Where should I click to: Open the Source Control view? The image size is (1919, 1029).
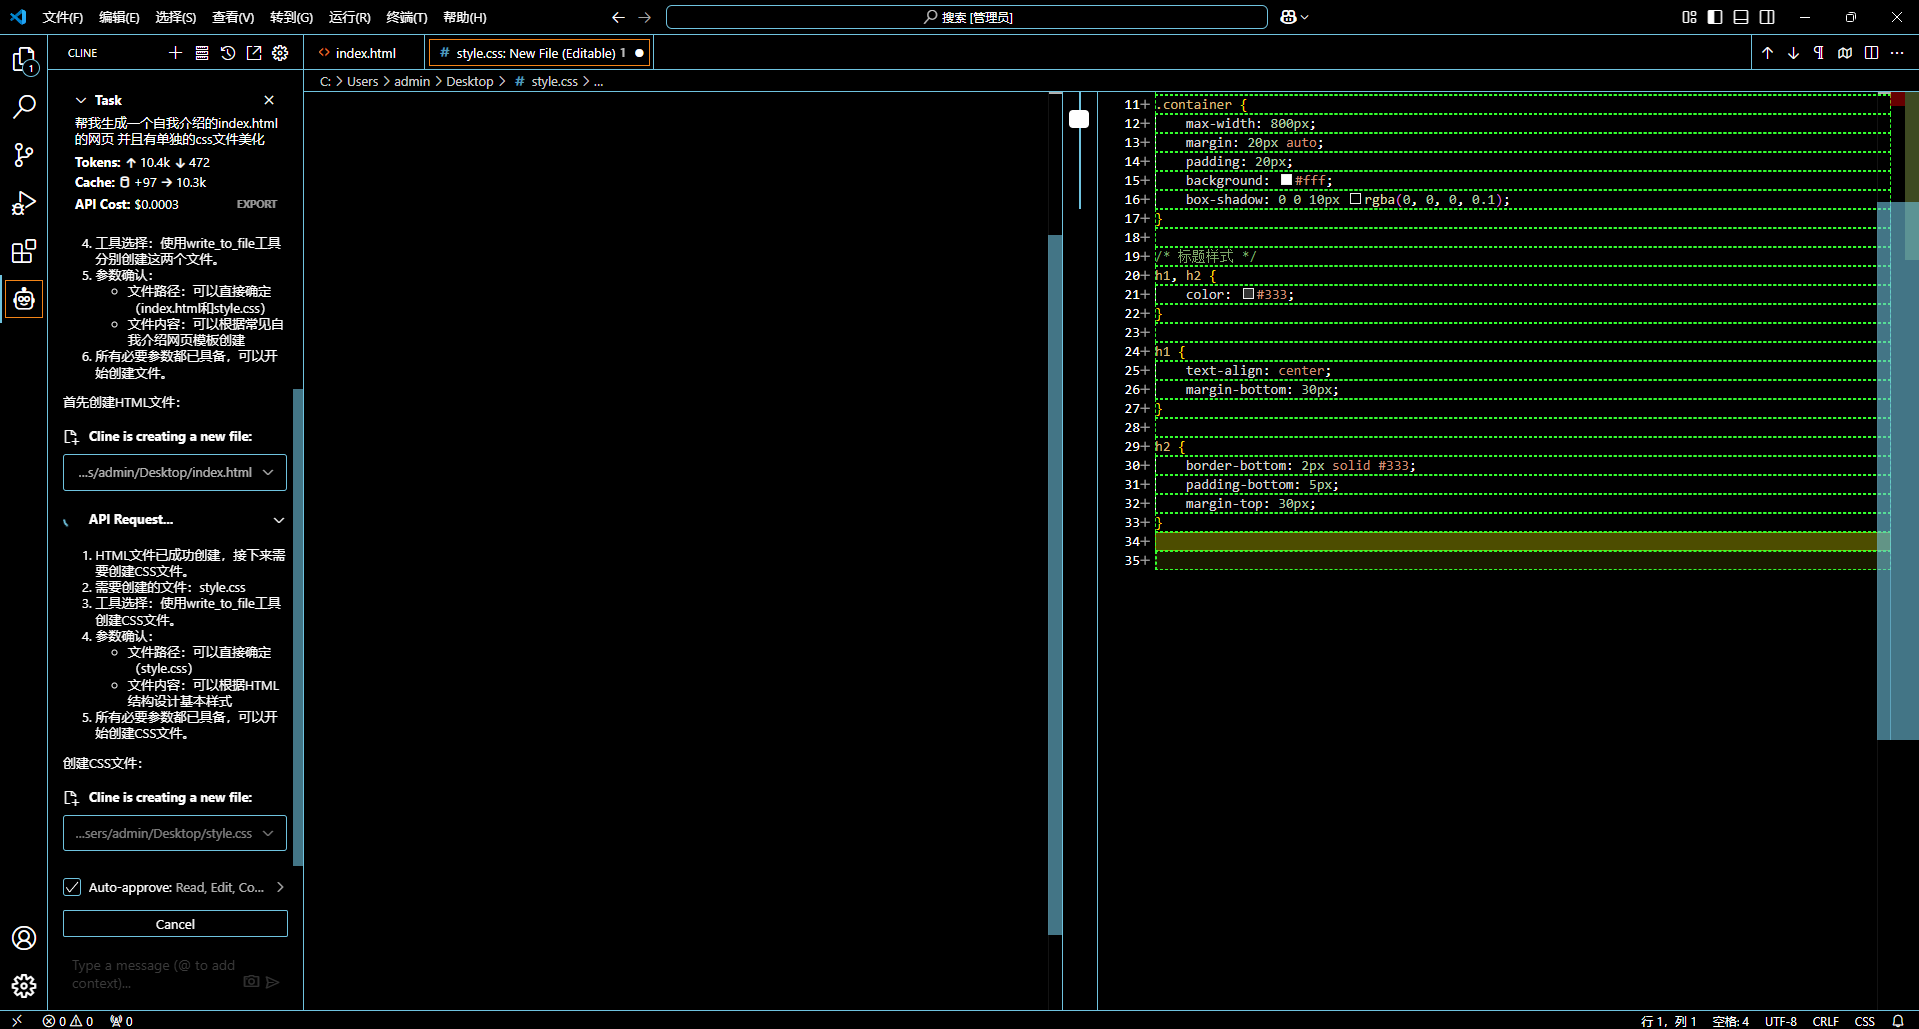click(x=24, y=154)
